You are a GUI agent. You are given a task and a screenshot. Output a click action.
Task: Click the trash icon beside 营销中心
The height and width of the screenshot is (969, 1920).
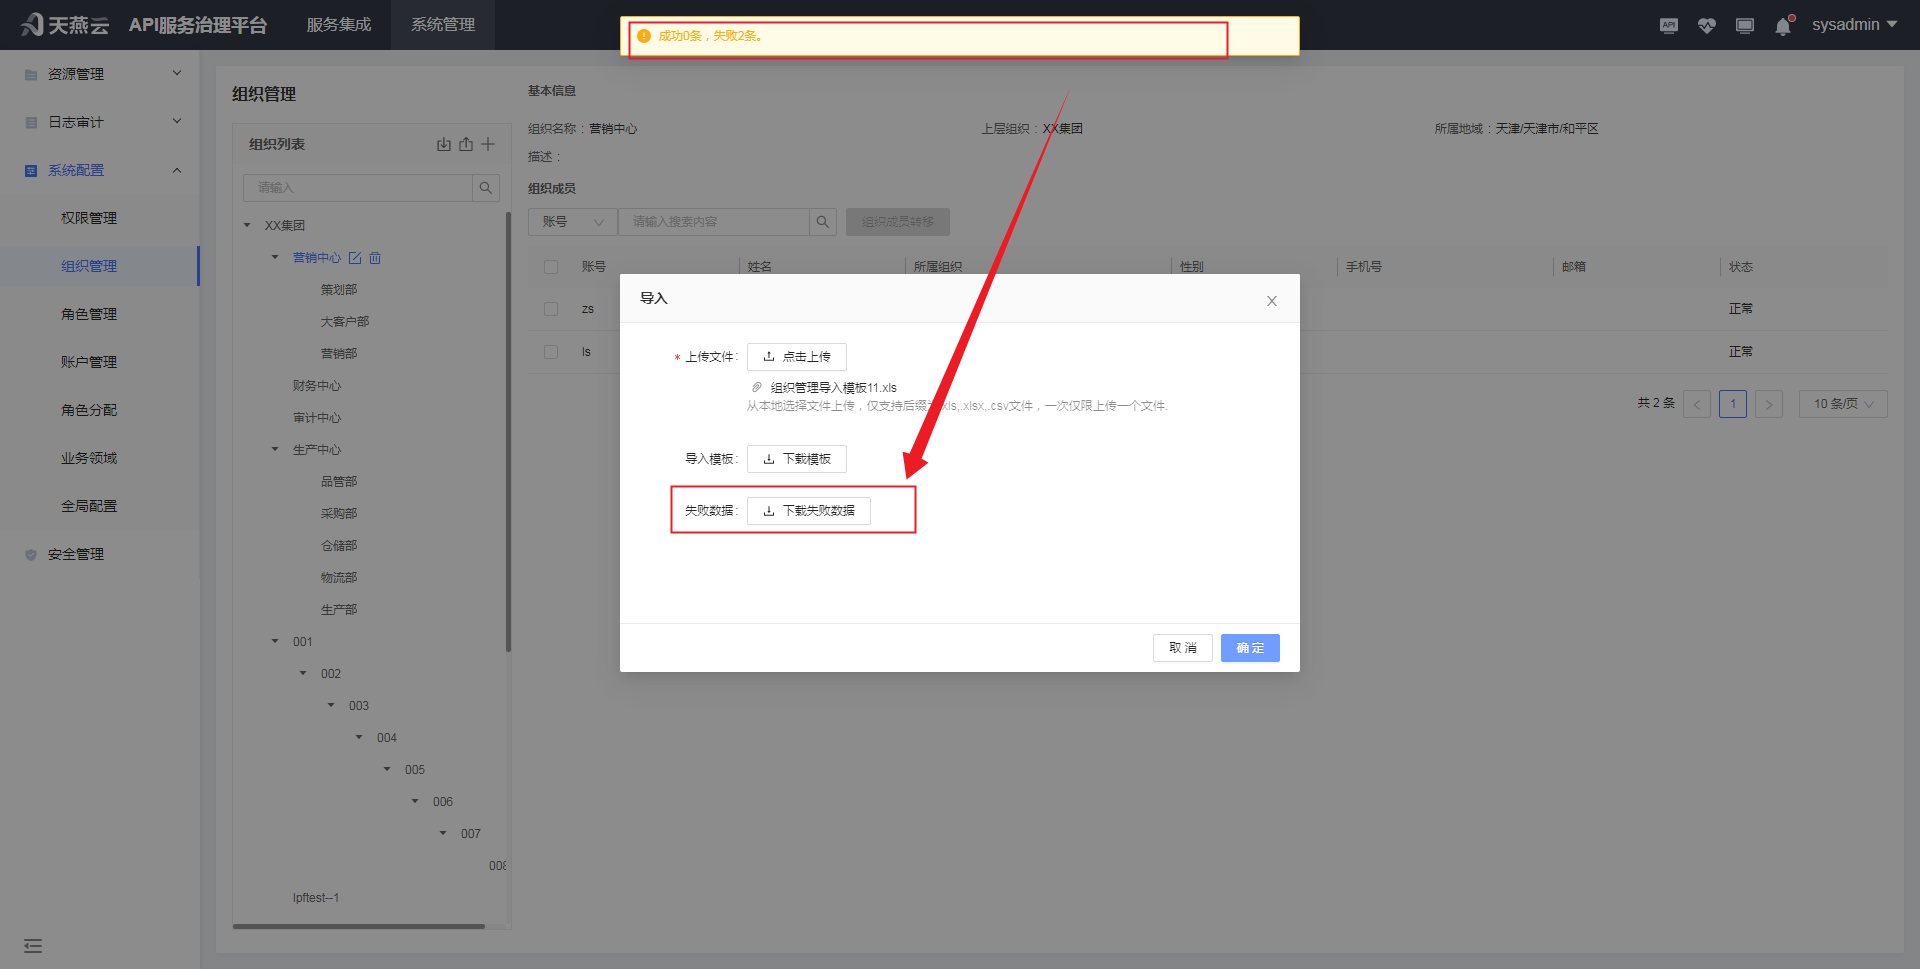click(x=375, y=258)
